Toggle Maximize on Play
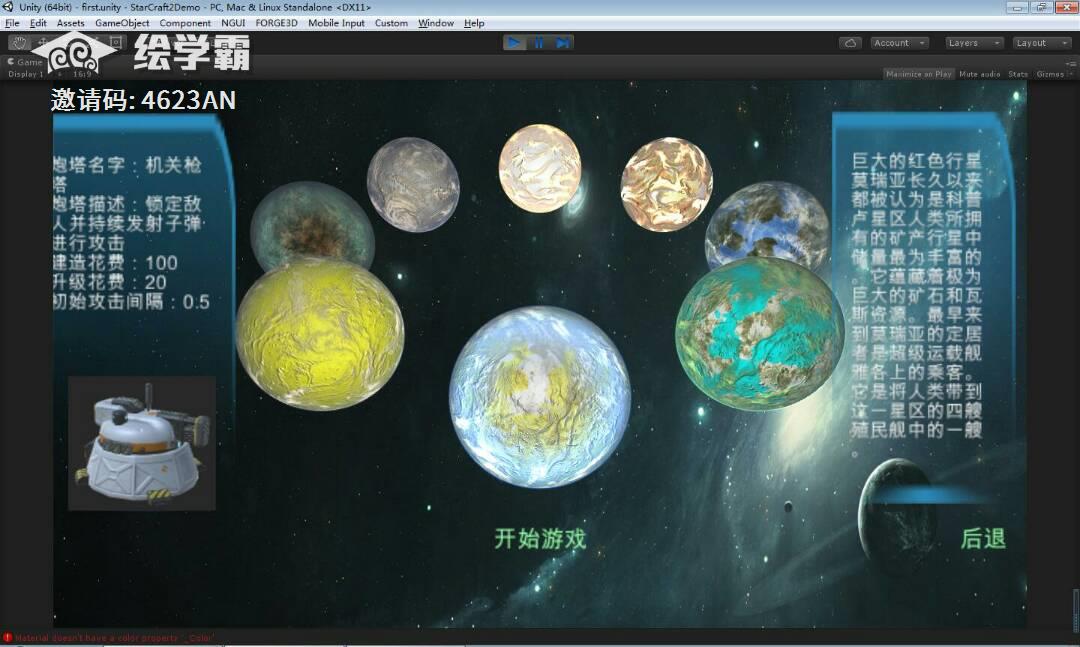 918,74
